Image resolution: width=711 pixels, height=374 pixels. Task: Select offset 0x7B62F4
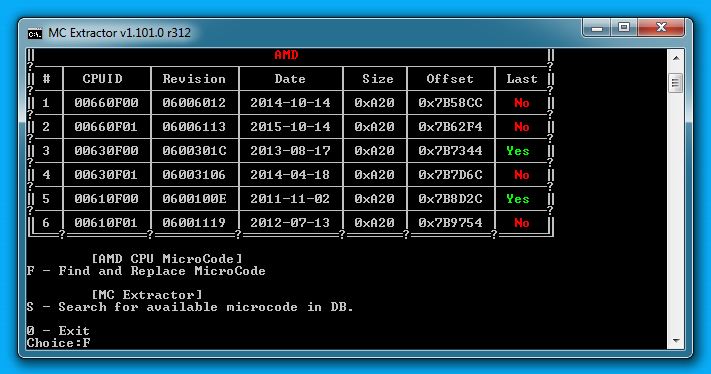click(x=450, y=127)
